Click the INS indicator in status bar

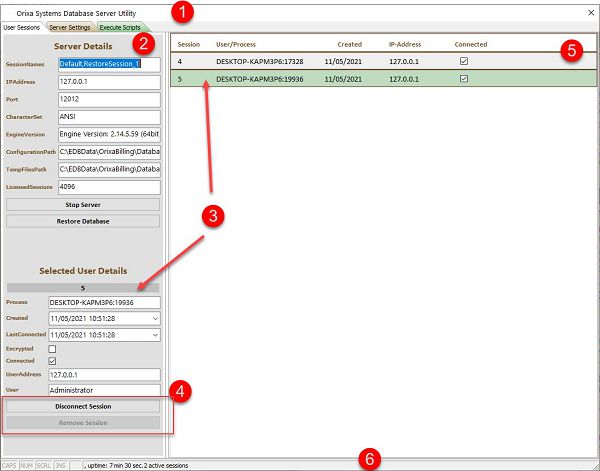[60, 466]
